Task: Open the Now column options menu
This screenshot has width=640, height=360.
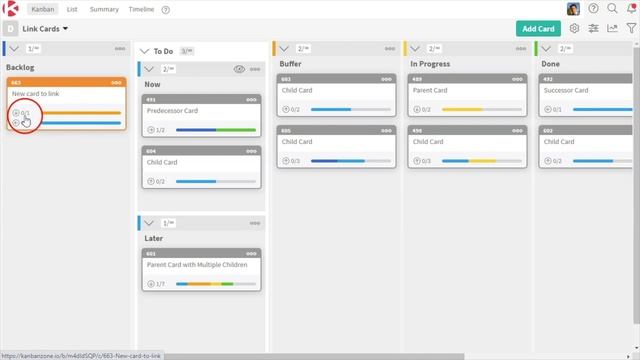Action: click(x=255, y=69)
